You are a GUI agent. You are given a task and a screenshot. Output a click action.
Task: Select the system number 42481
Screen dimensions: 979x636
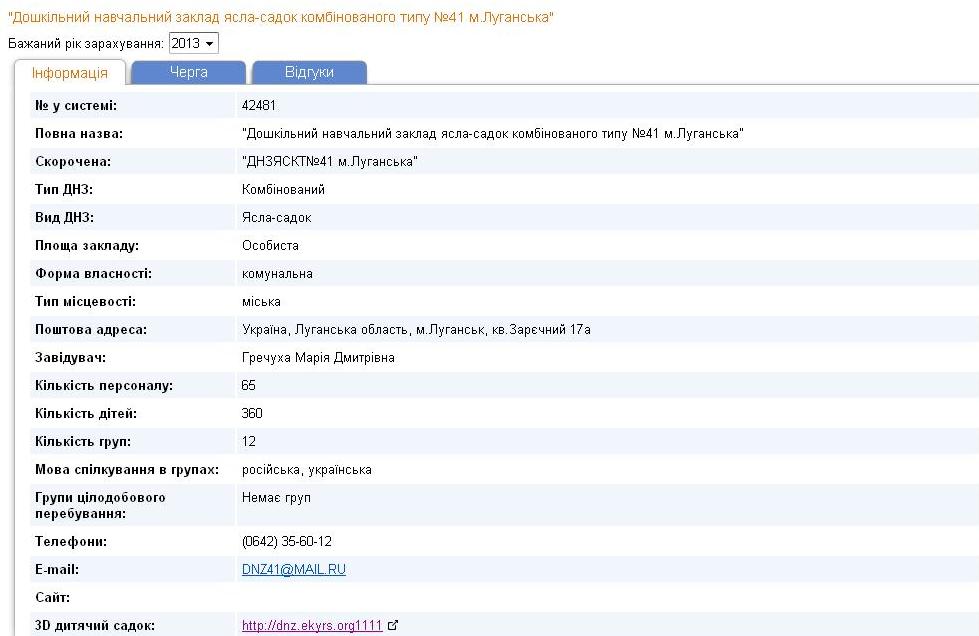pos(258,106)
